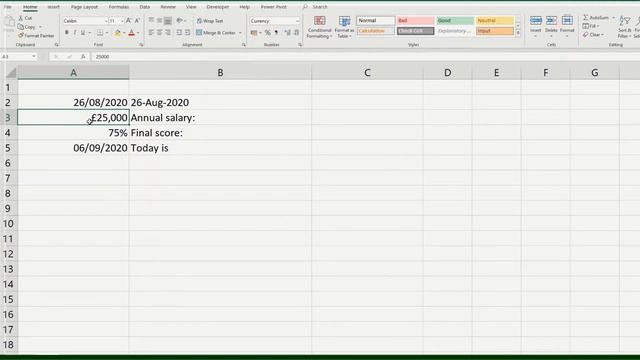
Task: Set Middle Align vertical alignment
Action: [x=160, y=20]
